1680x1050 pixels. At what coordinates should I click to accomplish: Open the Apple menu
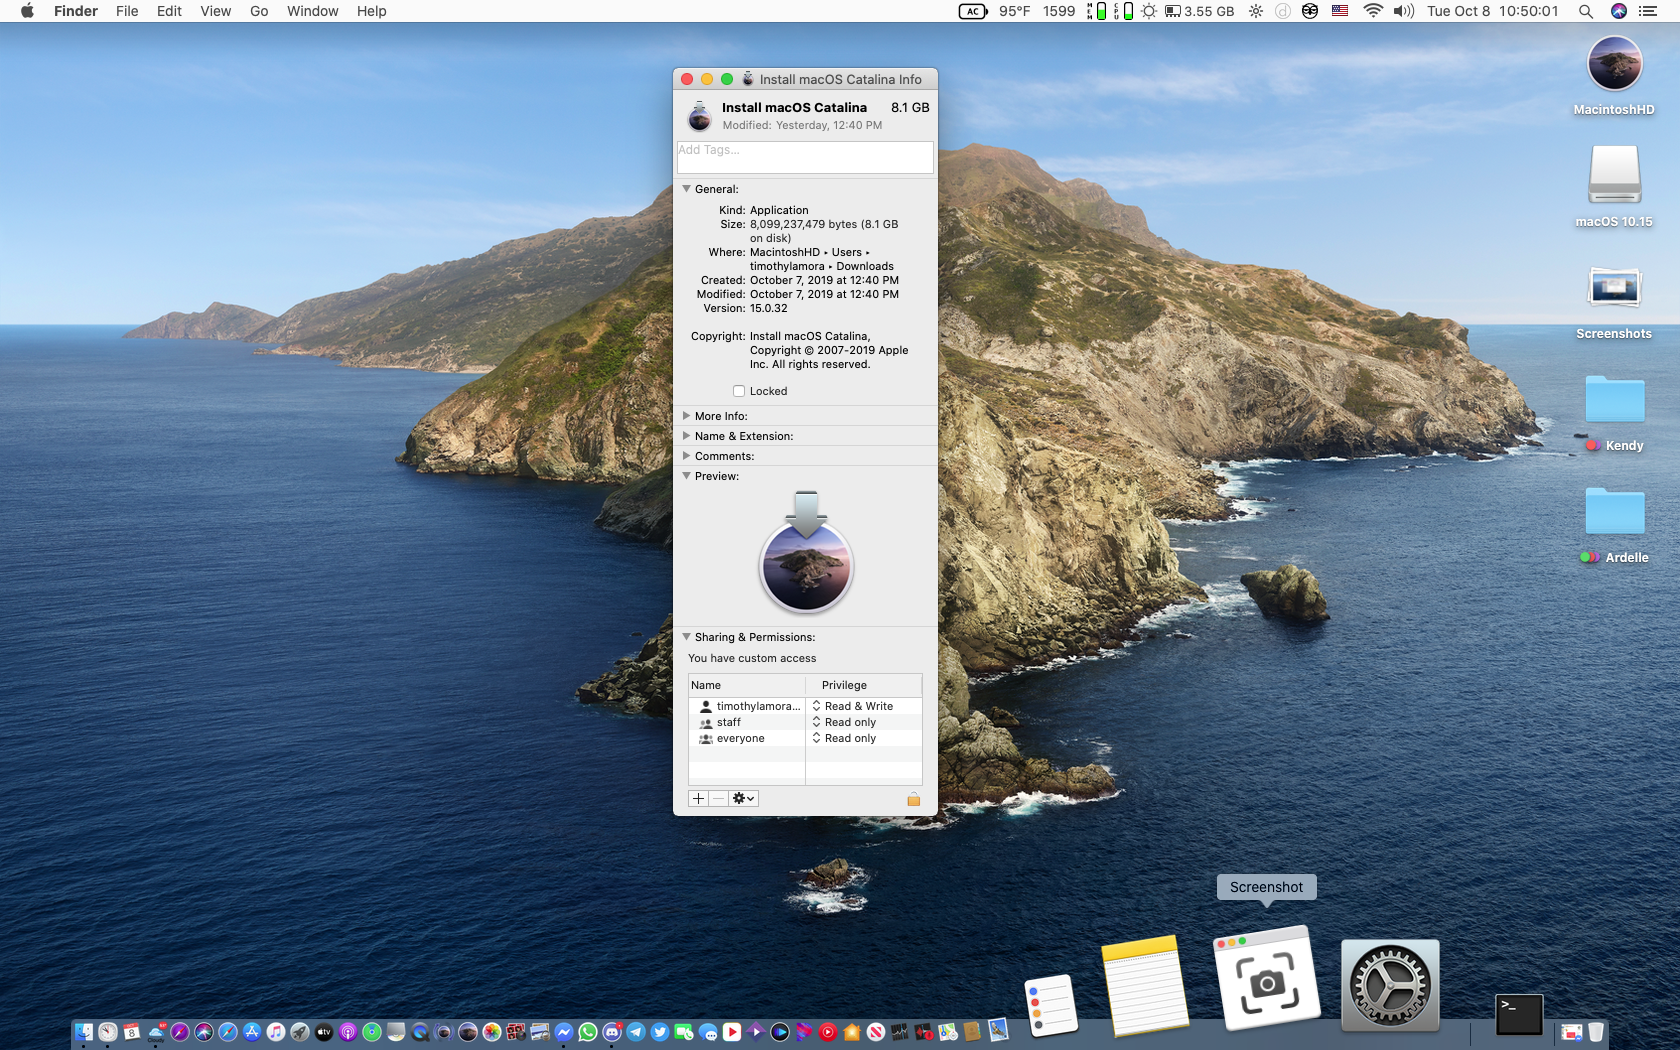click(27, 11)
